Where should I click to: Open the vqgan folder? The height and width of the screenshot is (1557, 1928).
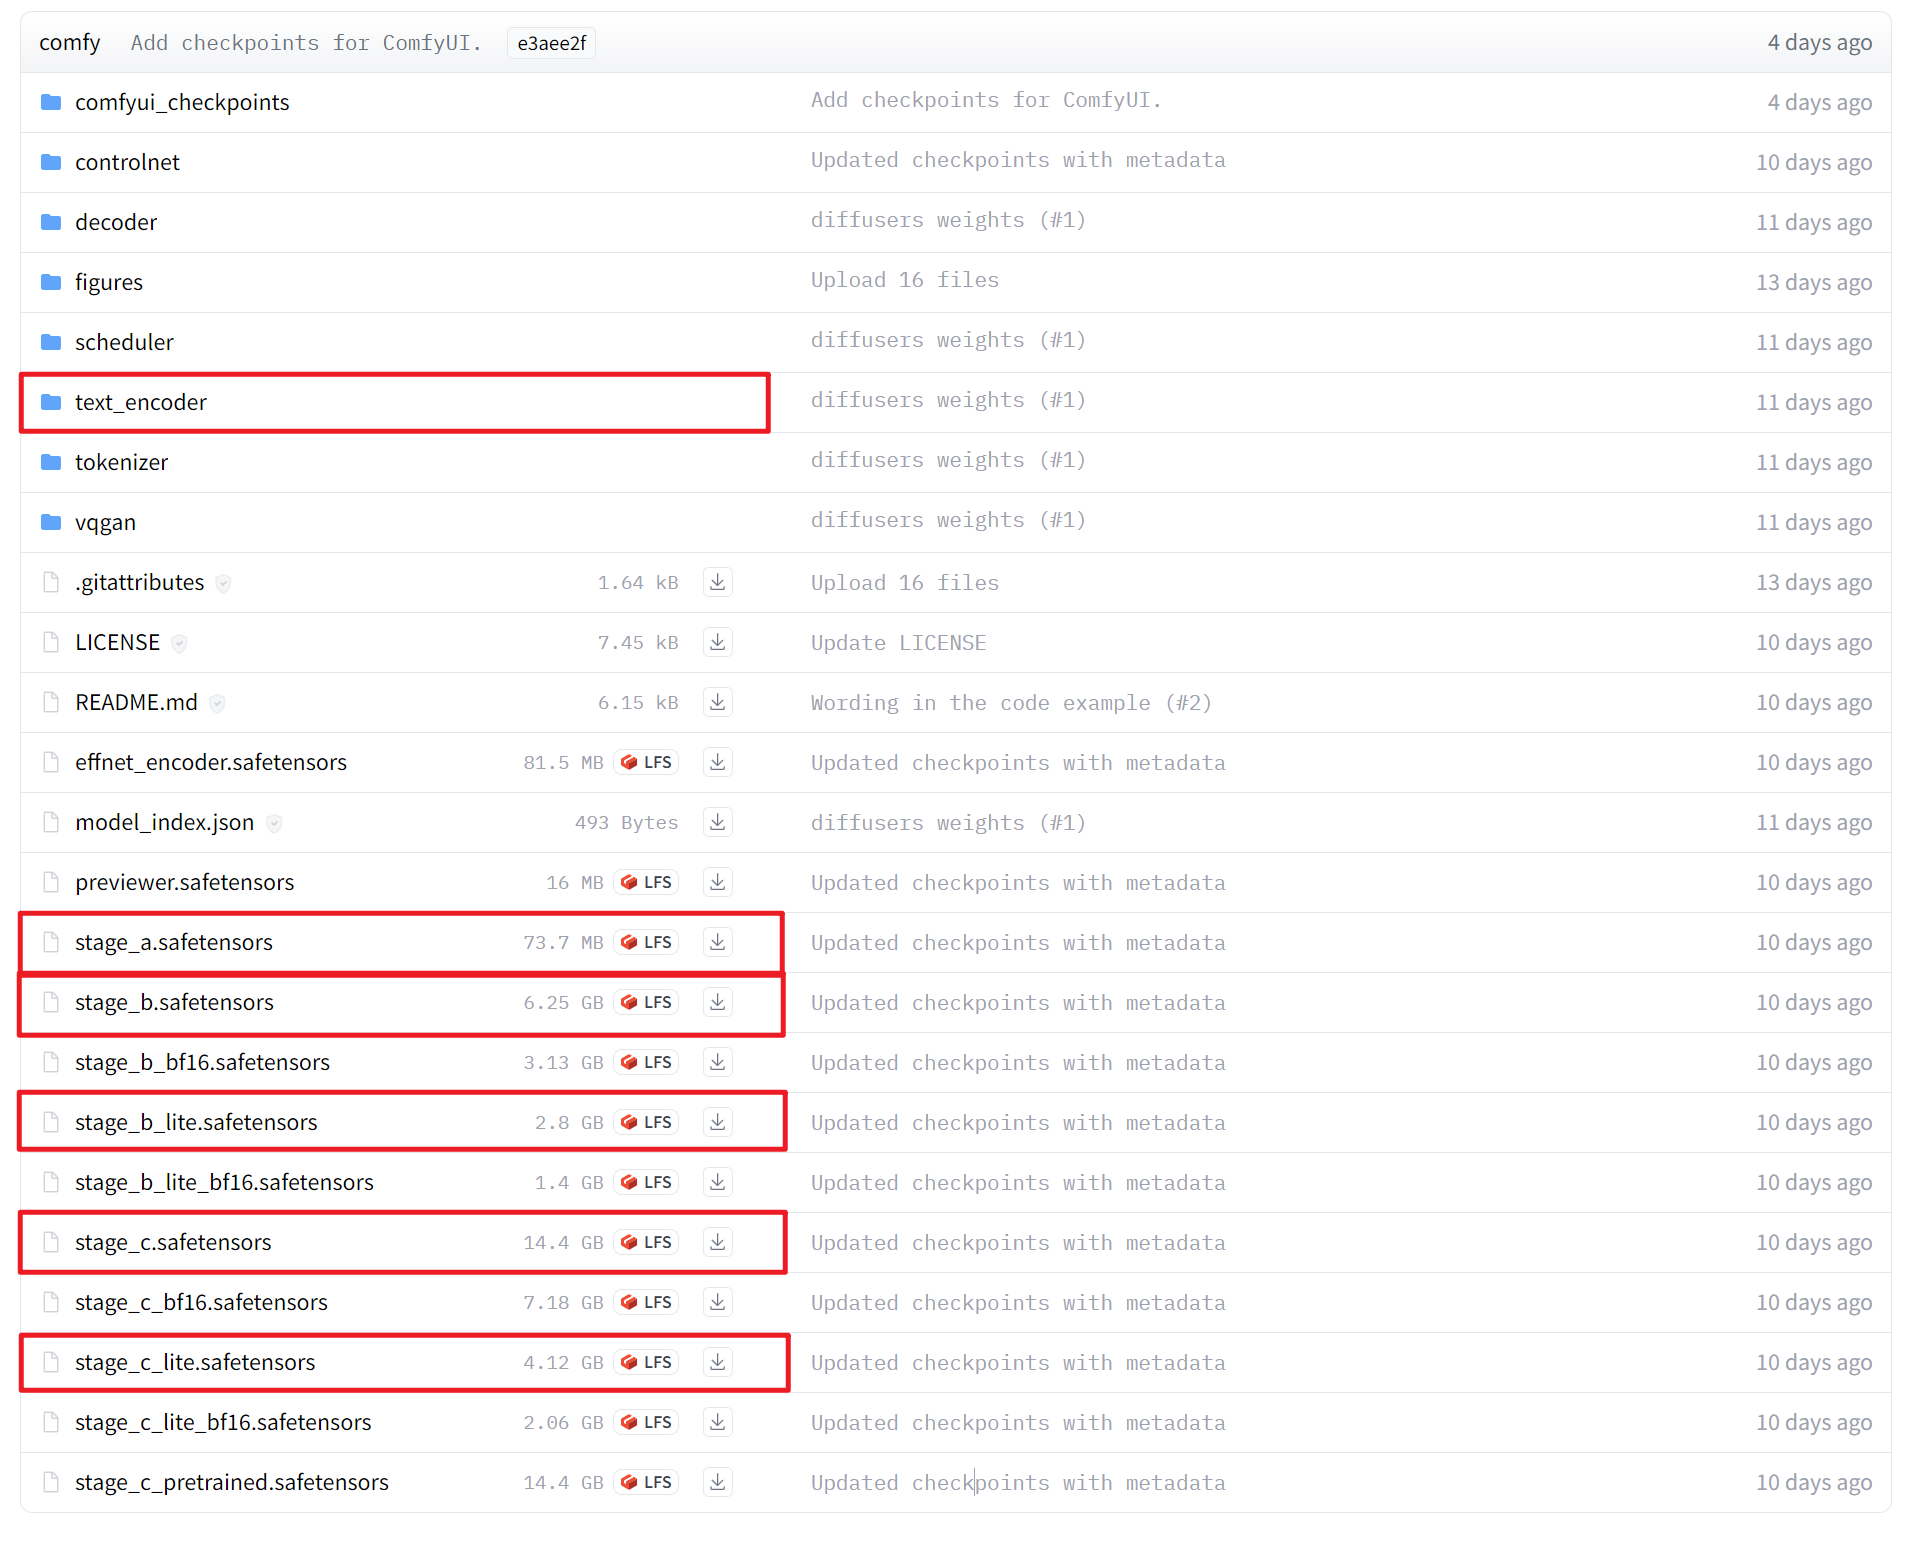coord(105,522)
